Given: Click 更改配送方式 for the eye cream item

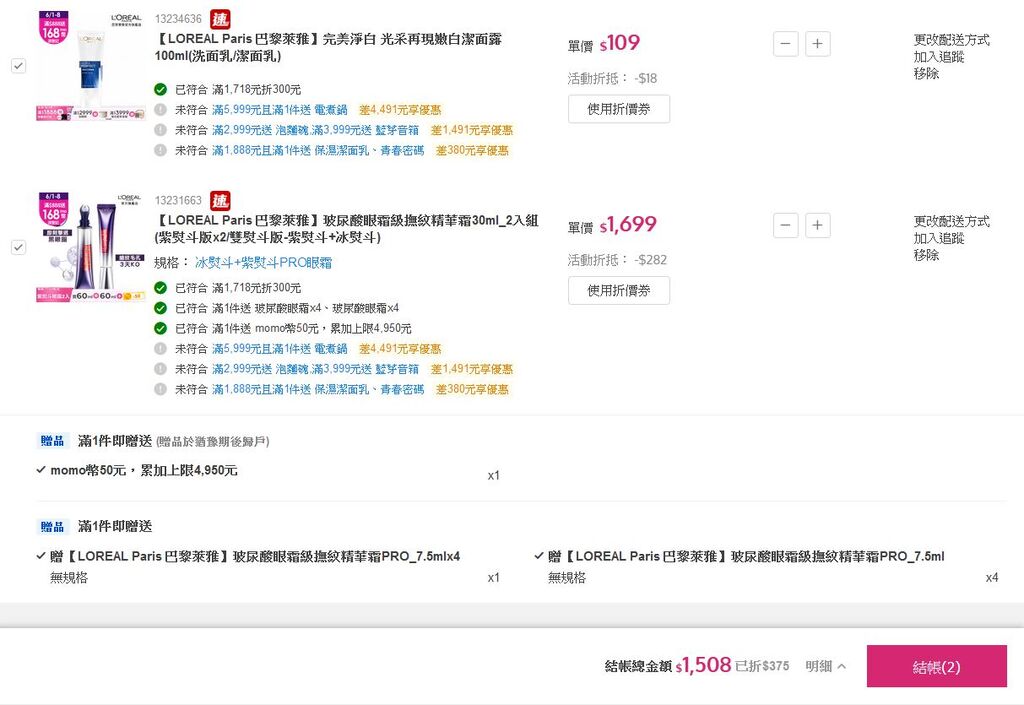Looking at the screenshot, I should (952, 221).
